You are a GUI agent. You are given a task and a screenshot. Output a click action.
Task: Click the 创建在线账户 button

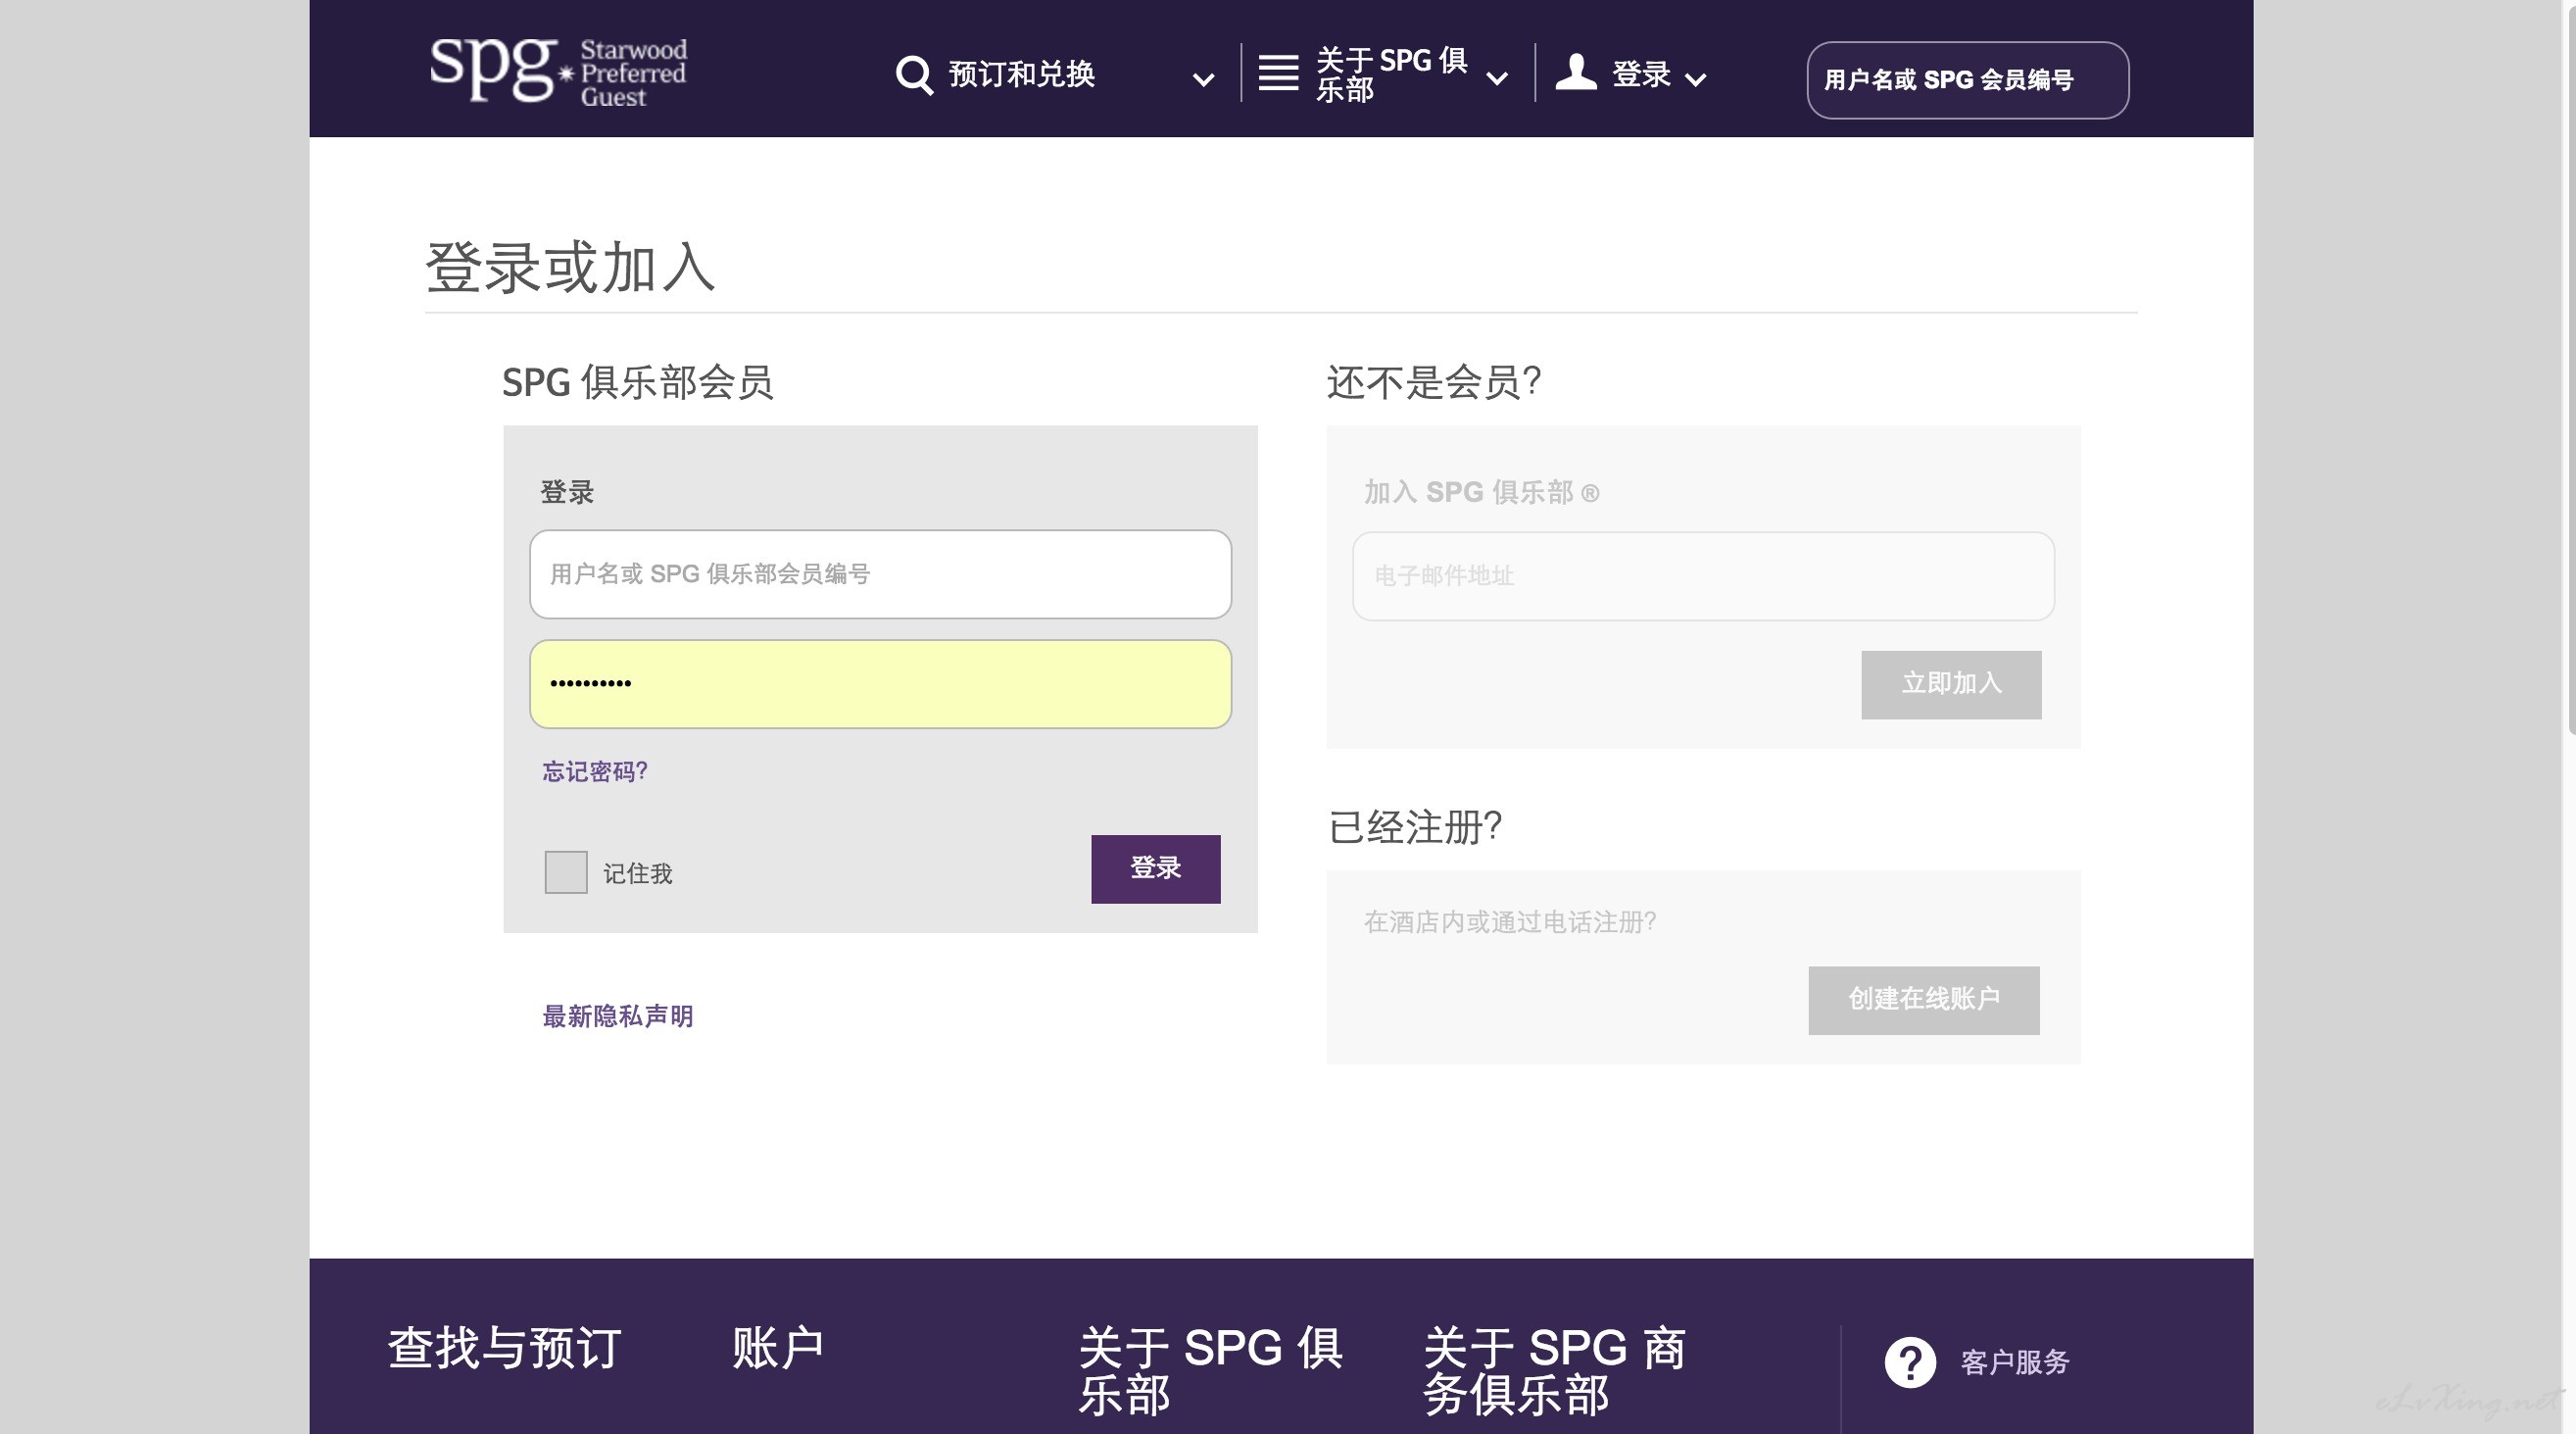[1923, 1000]
